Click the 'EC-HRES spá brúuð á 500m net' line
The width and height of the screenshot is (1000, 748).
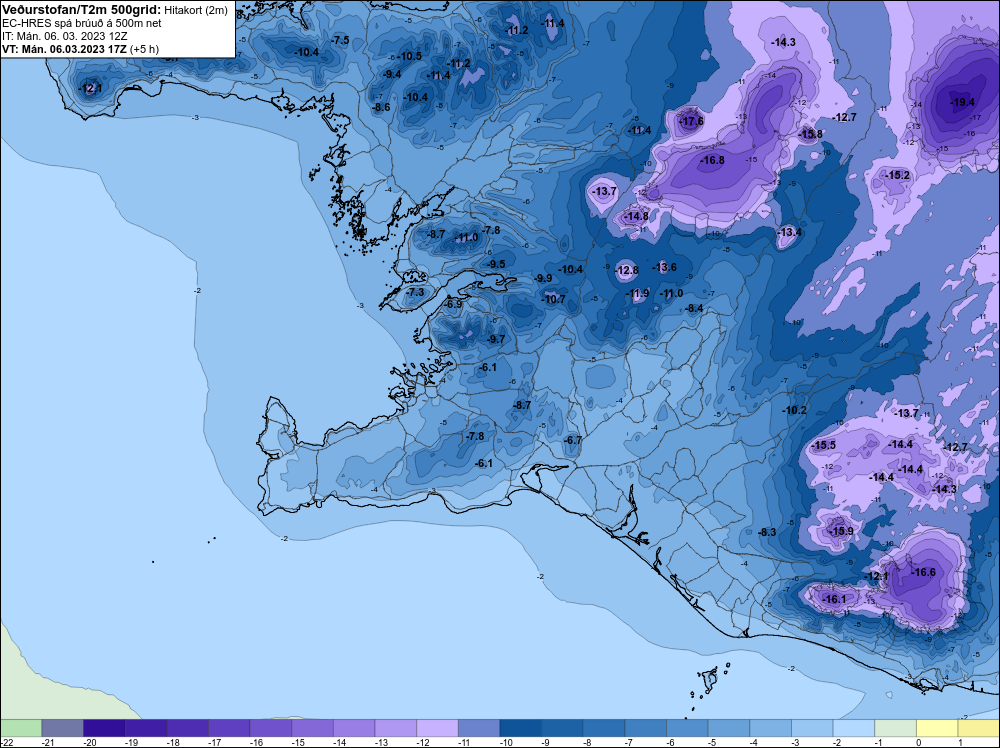coord(82,23)
